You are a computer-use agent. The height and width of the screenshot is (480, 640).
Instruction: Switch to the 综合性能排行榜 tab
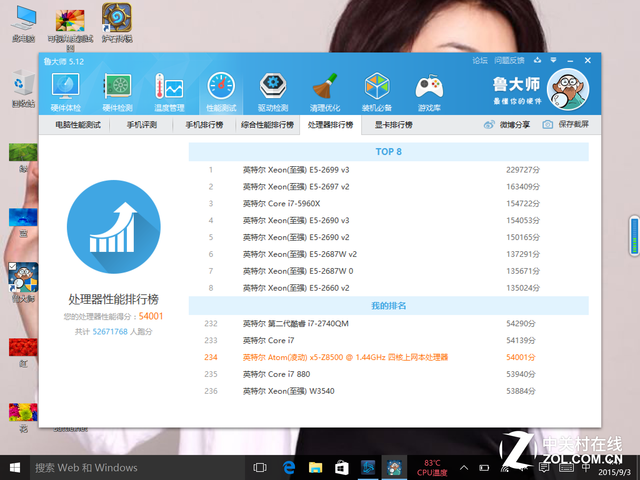pyautogui.click(x=267, y=125)
